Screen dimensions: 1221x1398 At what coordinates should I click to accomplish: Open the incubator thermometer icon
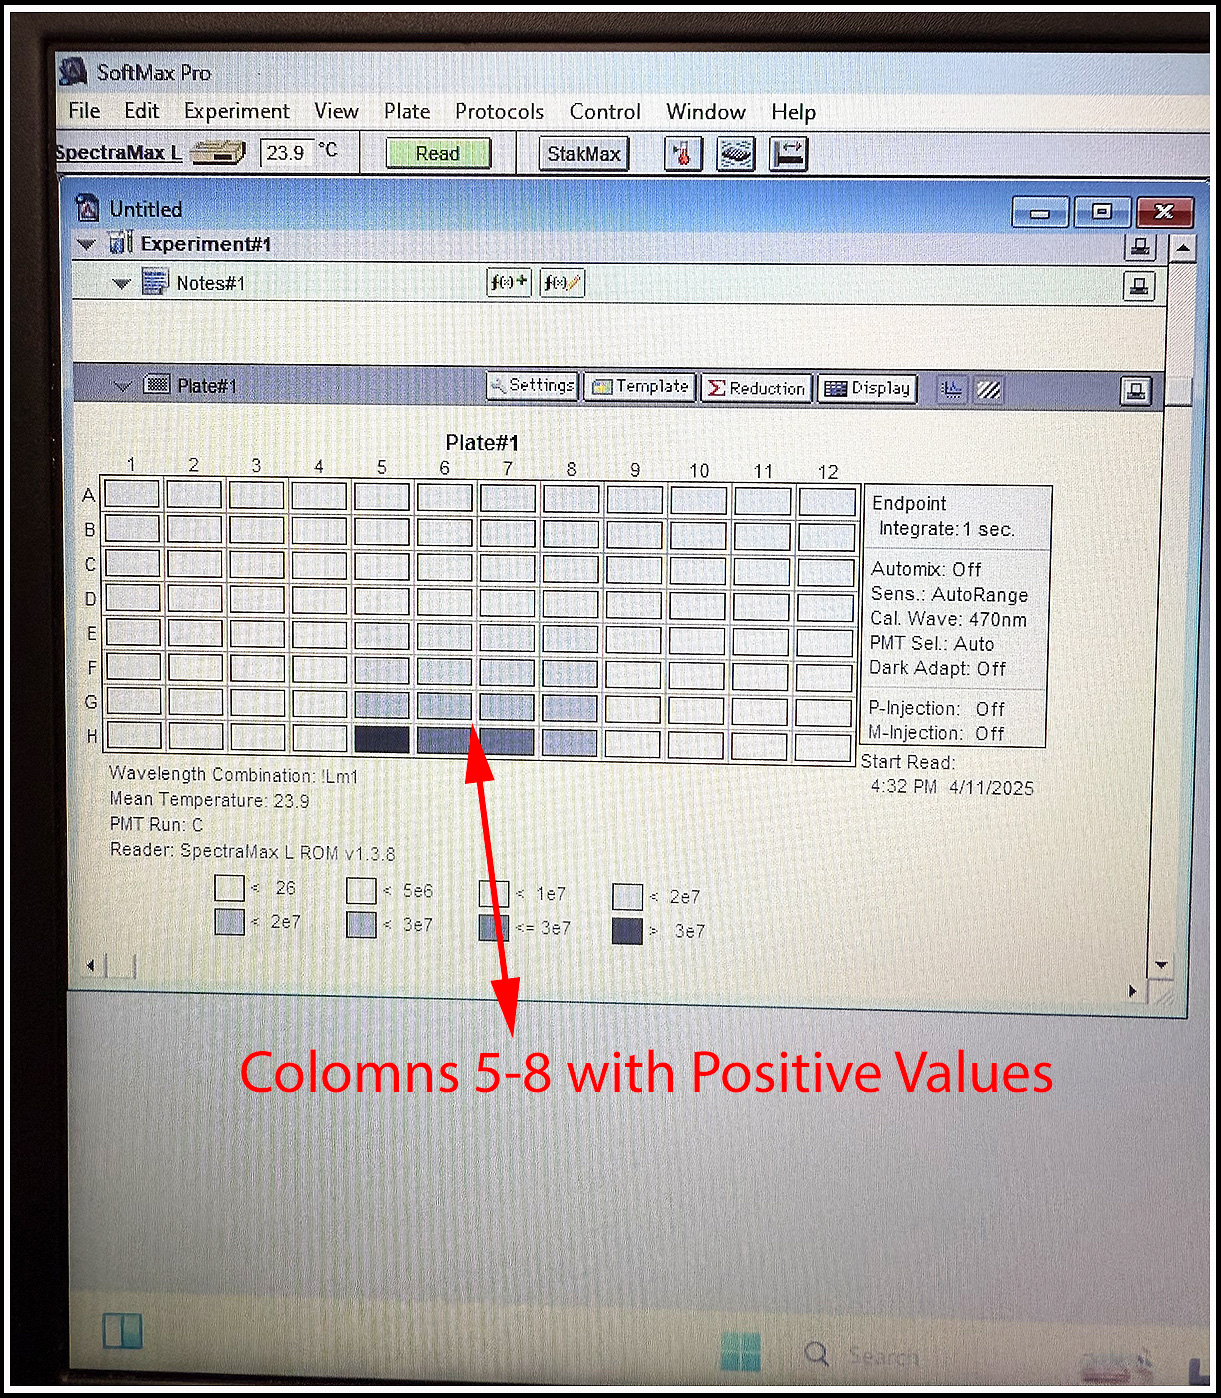point(684,154)
